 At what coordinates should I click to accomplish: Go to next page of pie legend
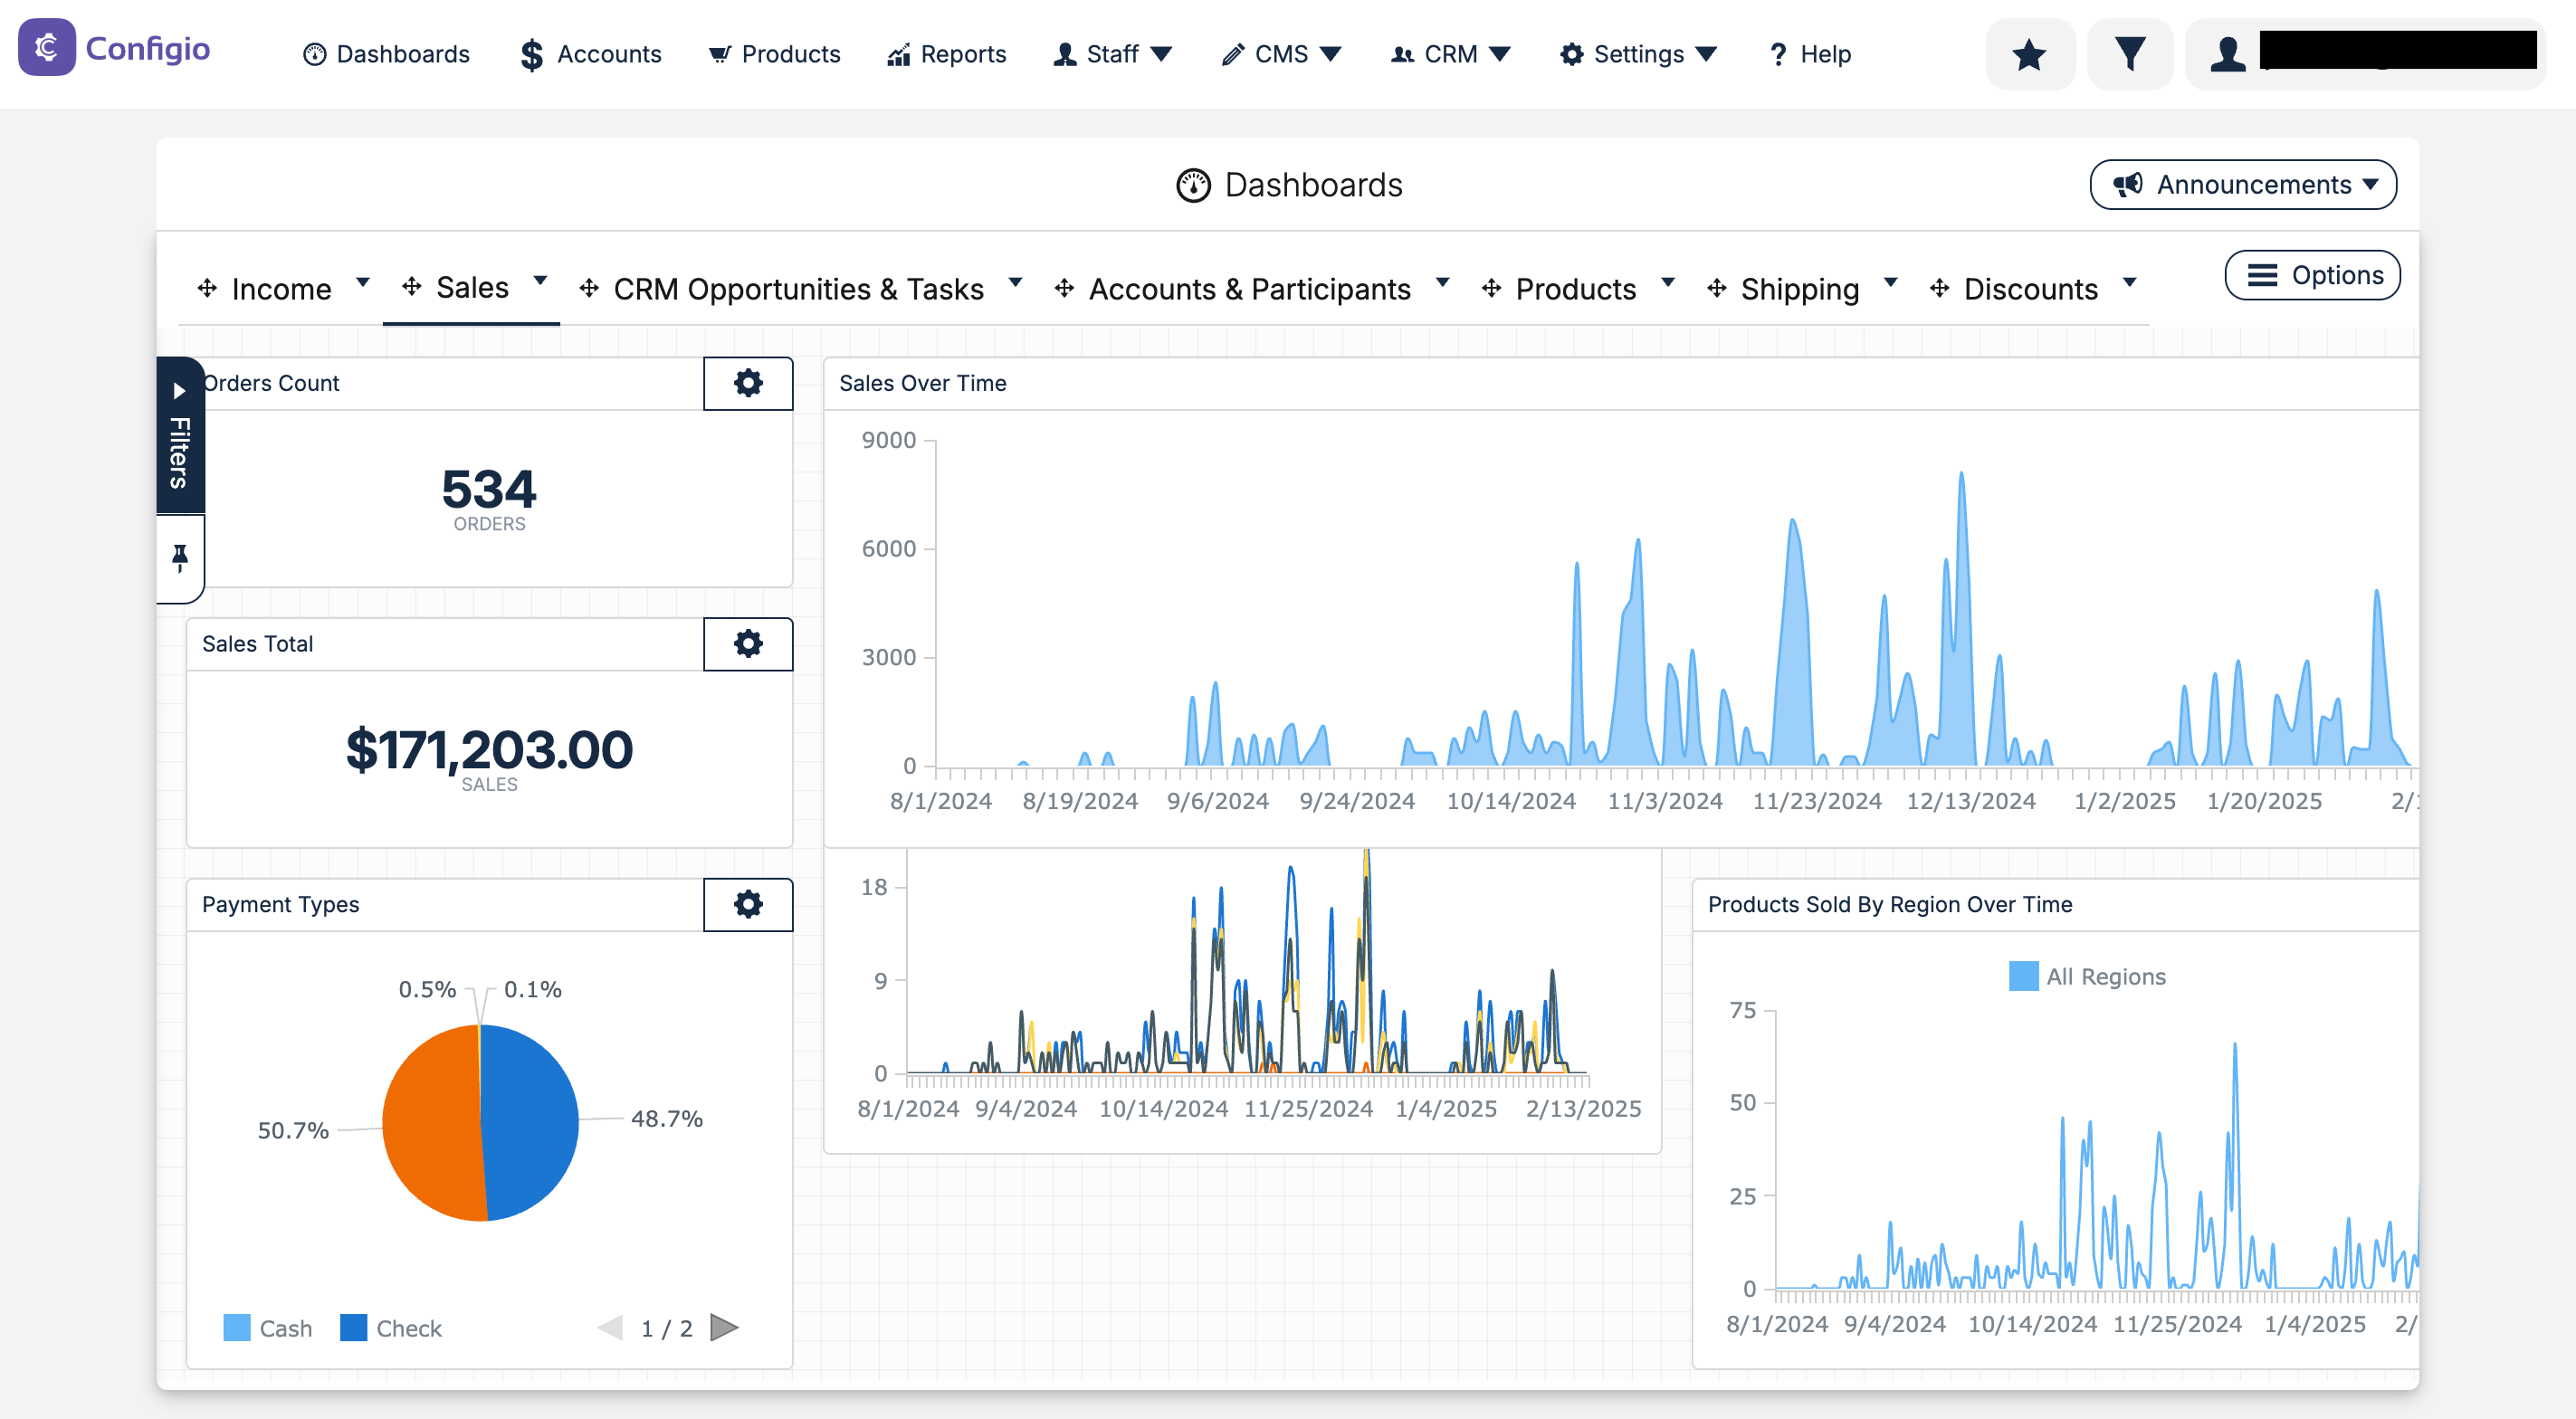click(x=724, y=1327)
